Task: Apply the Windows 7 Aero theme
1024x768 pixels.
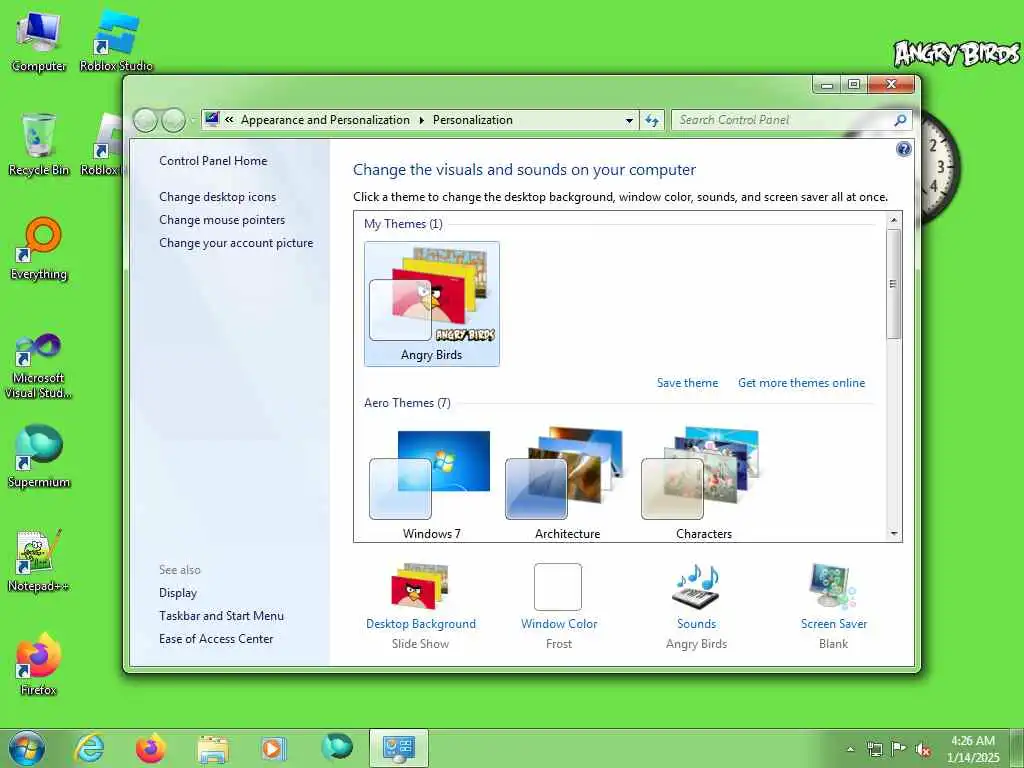Action: point(432,483)
